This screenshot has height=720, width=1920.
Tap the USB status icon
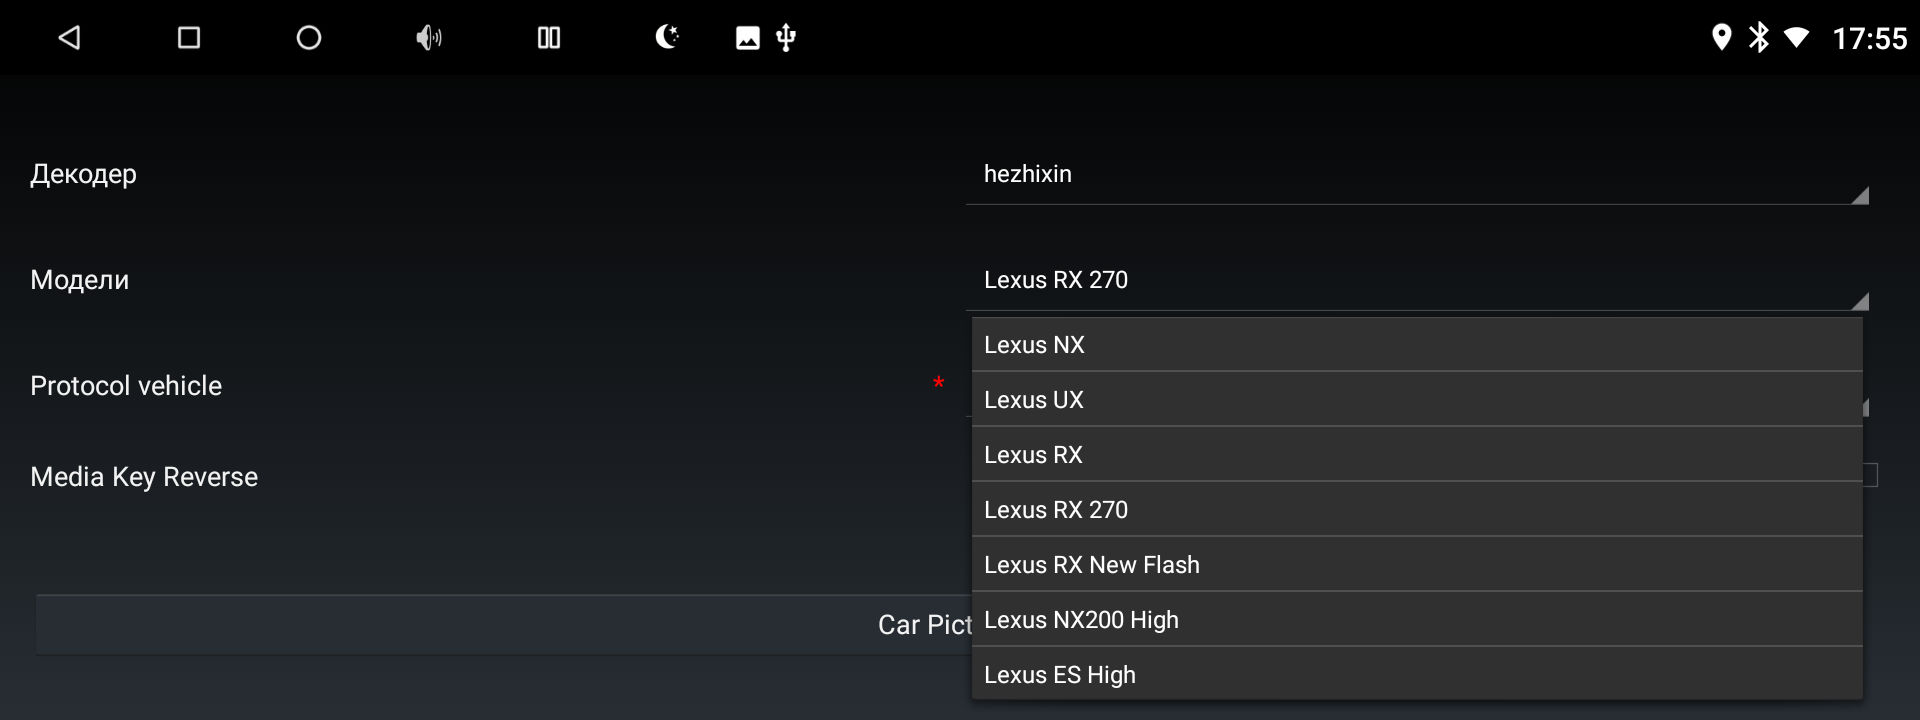coord(786,38)
